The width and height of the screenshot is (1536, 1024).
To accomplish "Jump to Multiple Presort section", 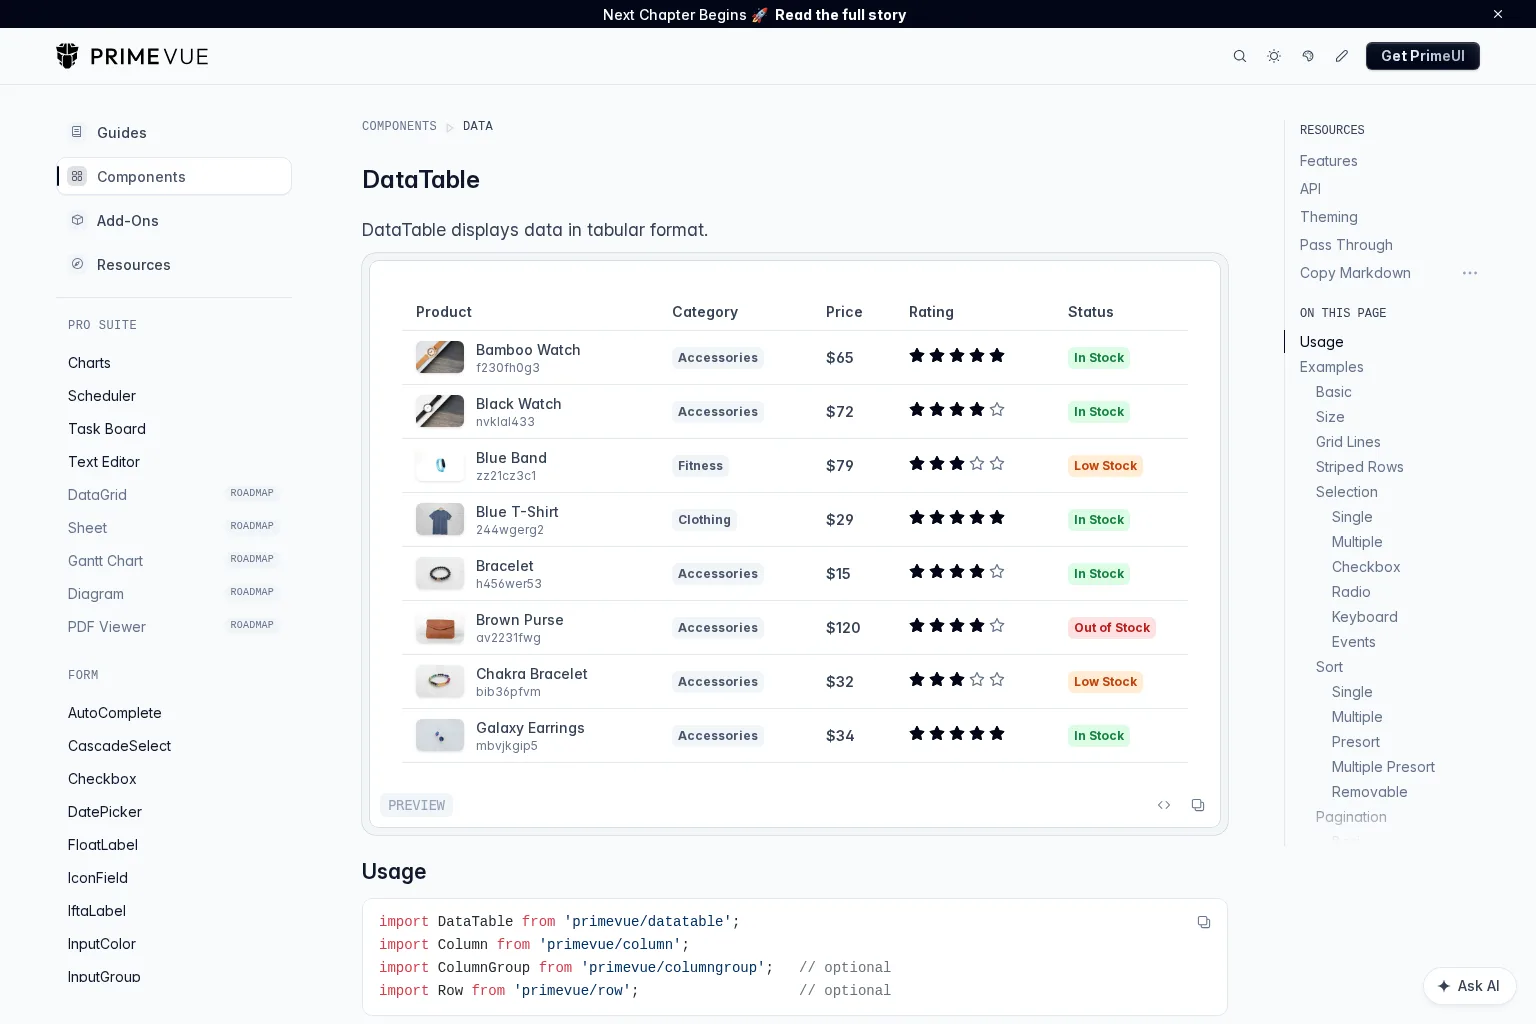I will click(1383, 767).
